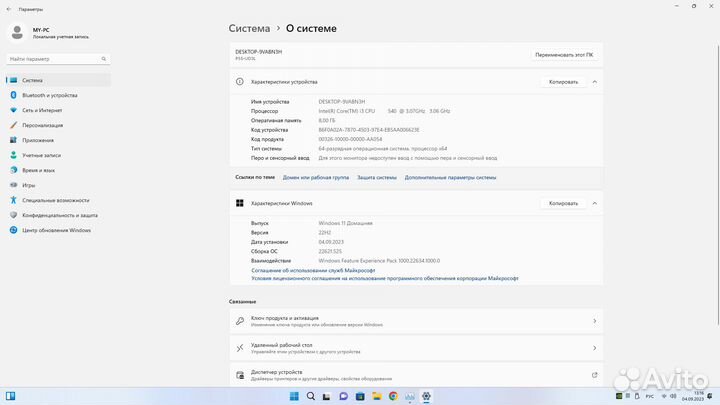Image resolution: width=720 pixels, height=405 pixels.
Task: Click the far-left taskbar widgets button
Action: [x=10, y=396]
